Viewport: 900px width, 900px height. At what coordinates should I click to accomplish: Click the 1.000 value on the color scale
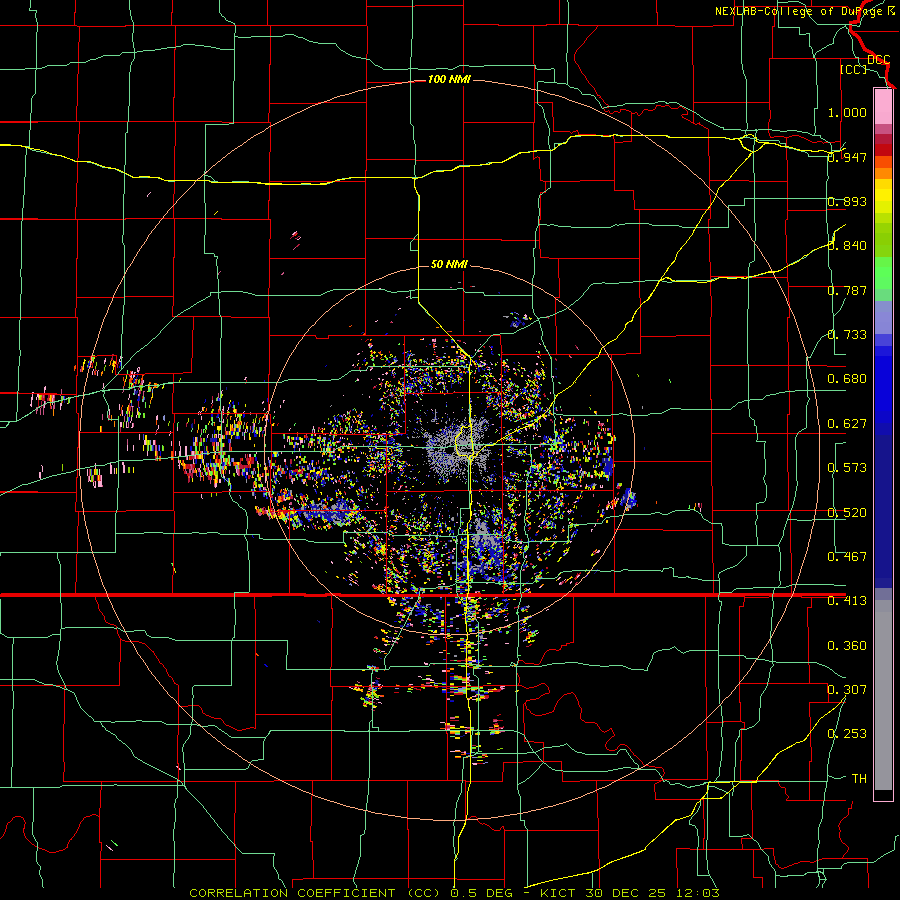(x=847, y=112)
